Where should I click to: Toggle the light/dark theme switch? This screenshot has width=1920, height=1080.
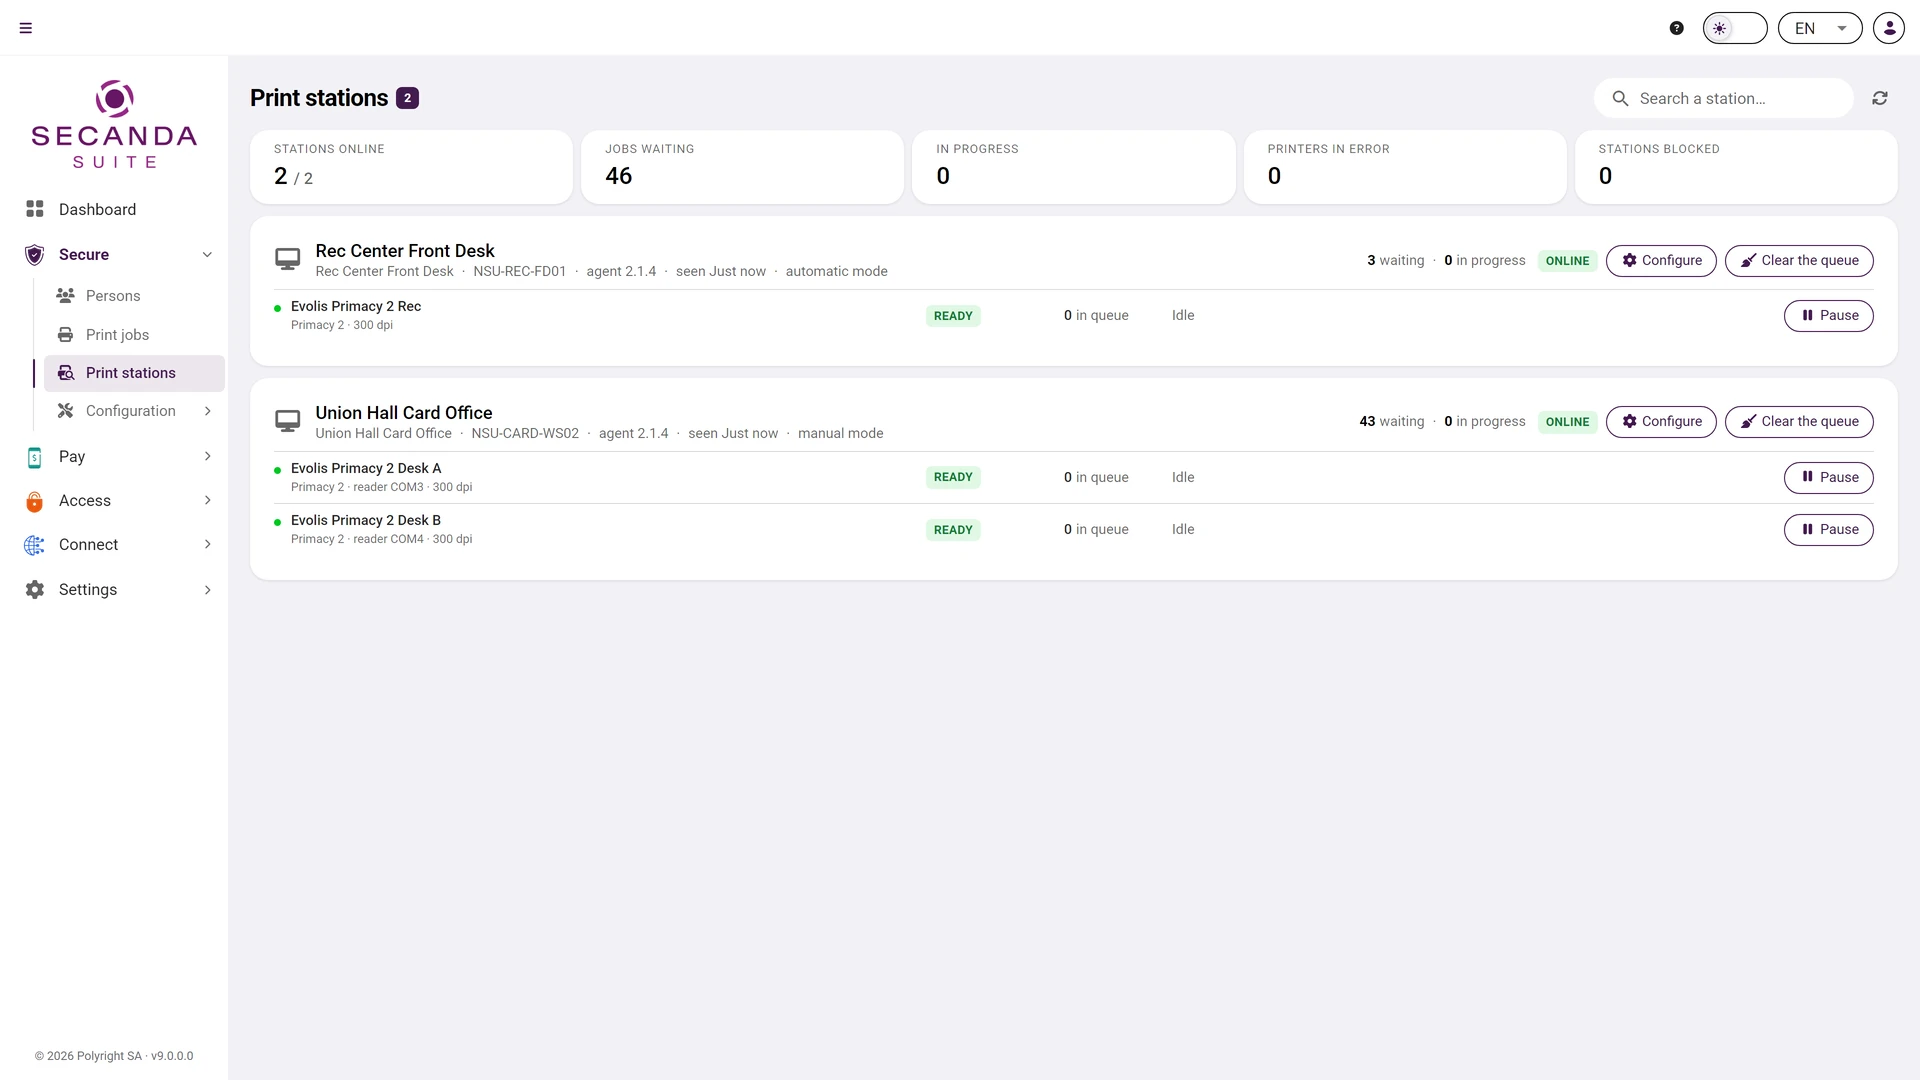[1735, 28]
